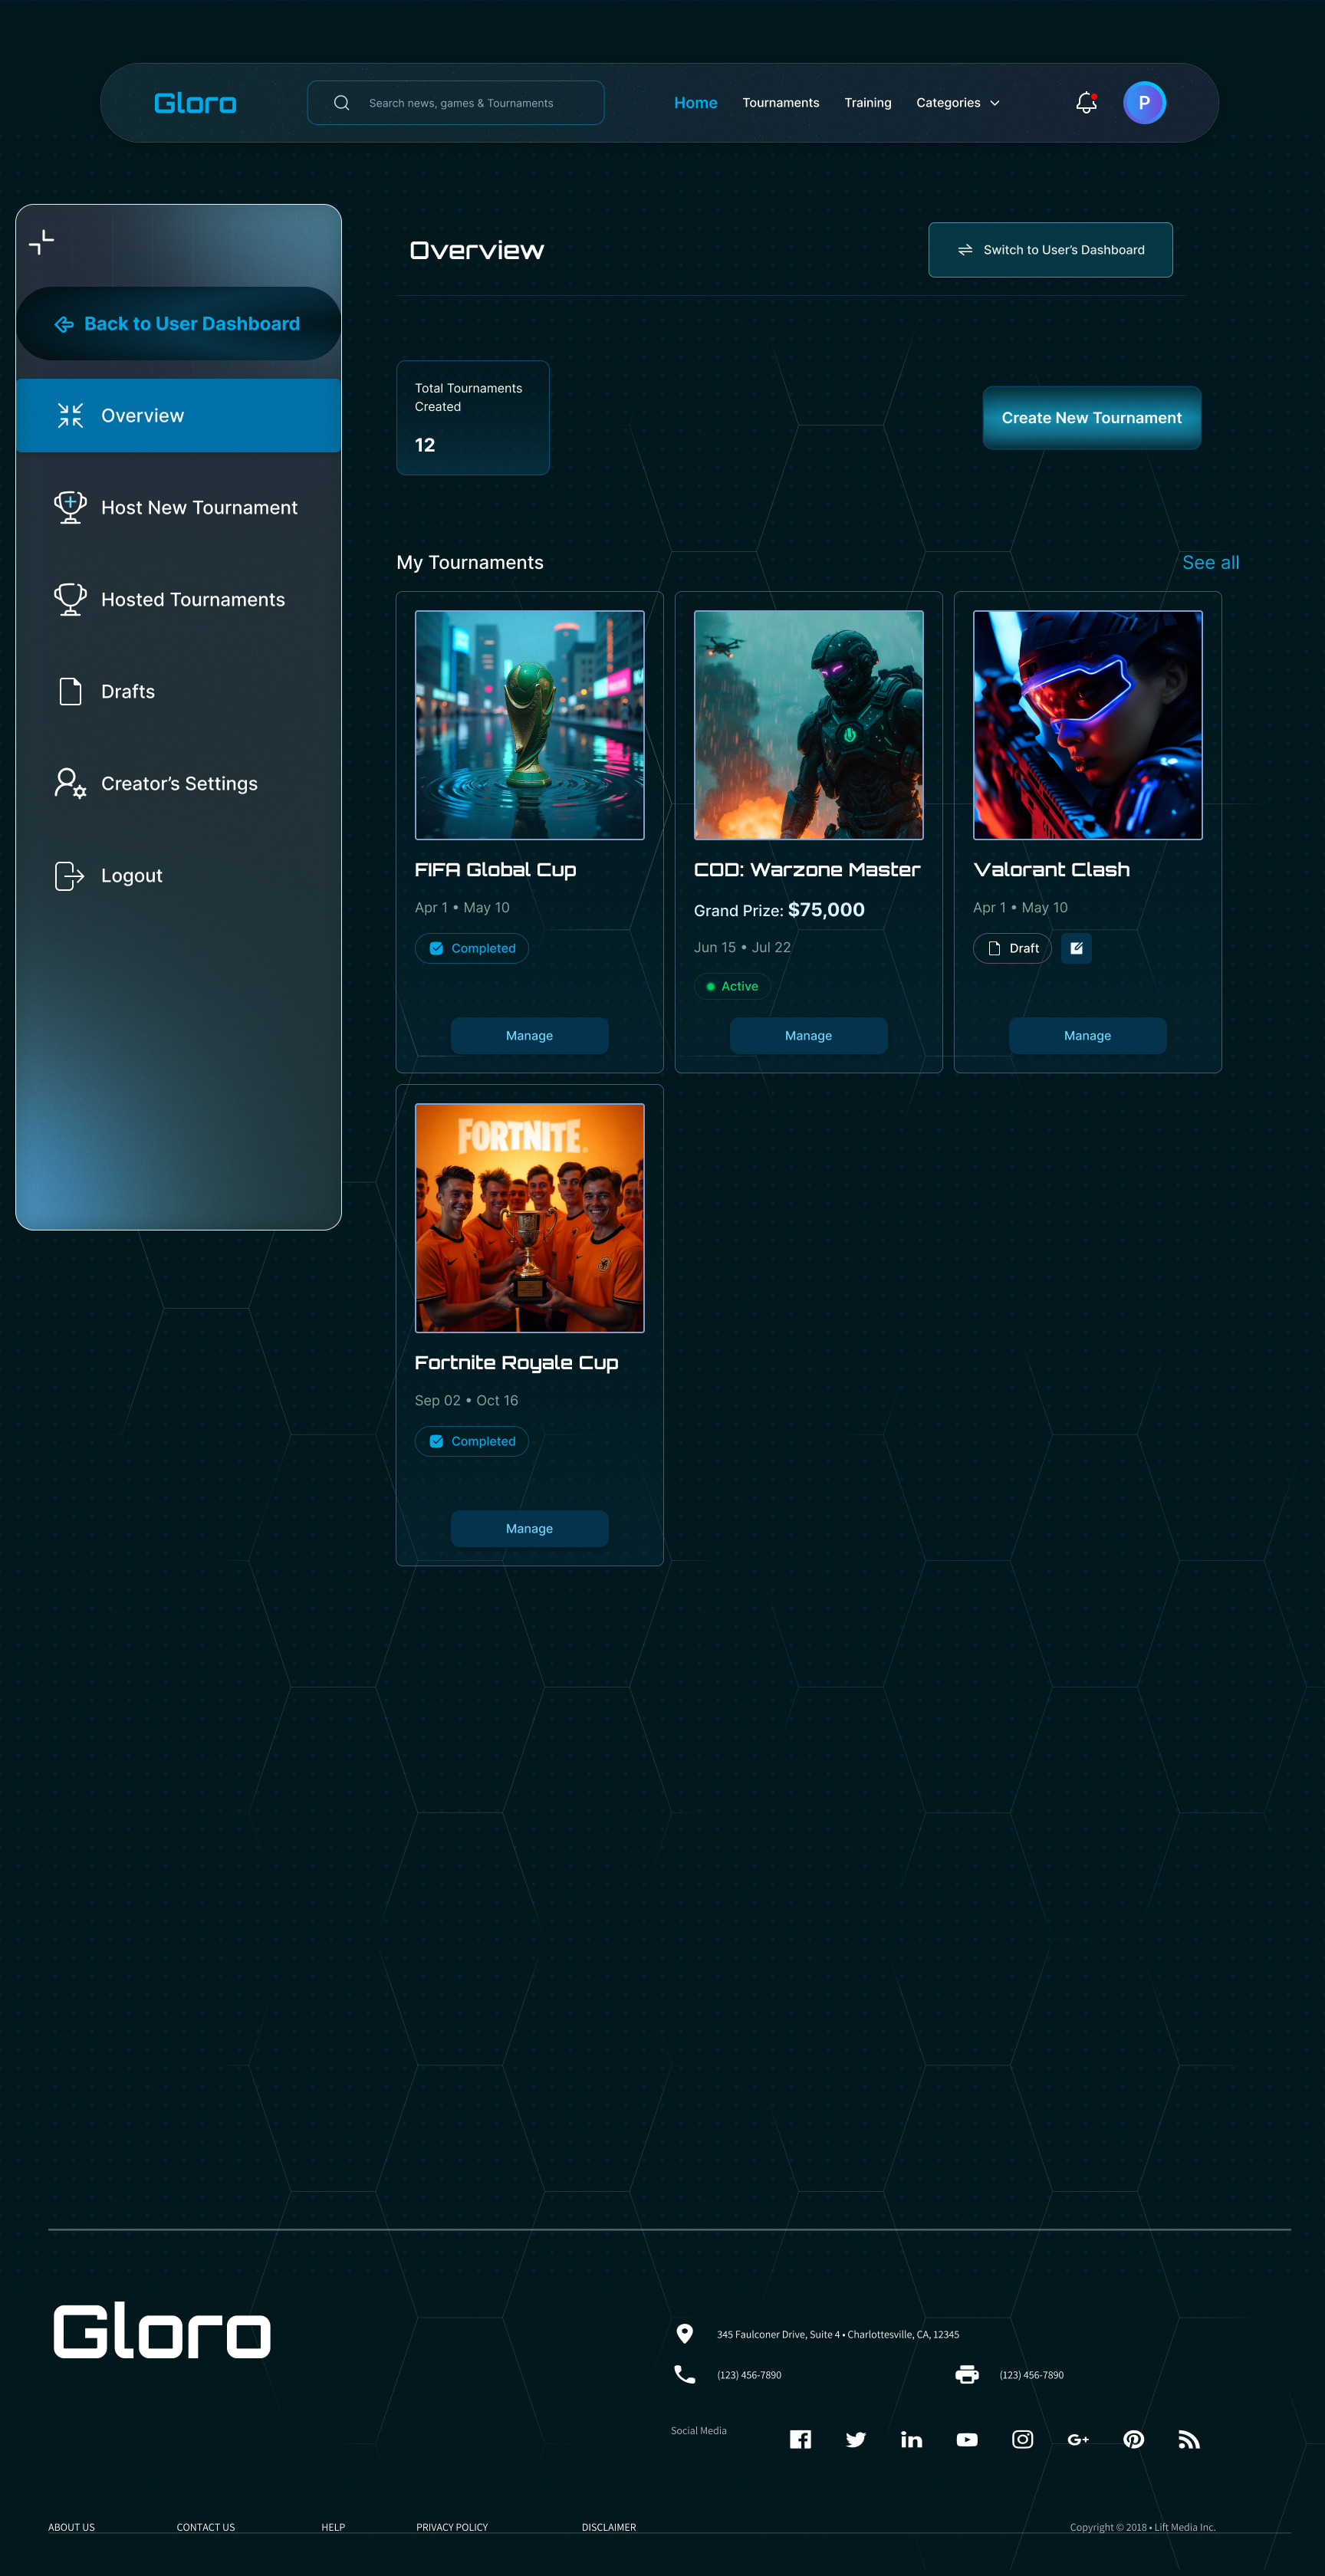Select Logout in sidebar
Viewport: 1325px width, 2576px height.
(179, 875)
